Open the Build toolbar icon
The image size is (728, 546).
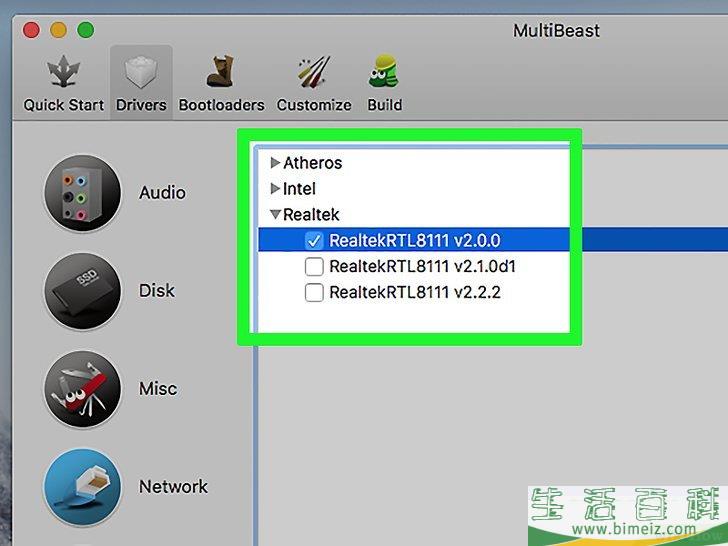(384, 71)
